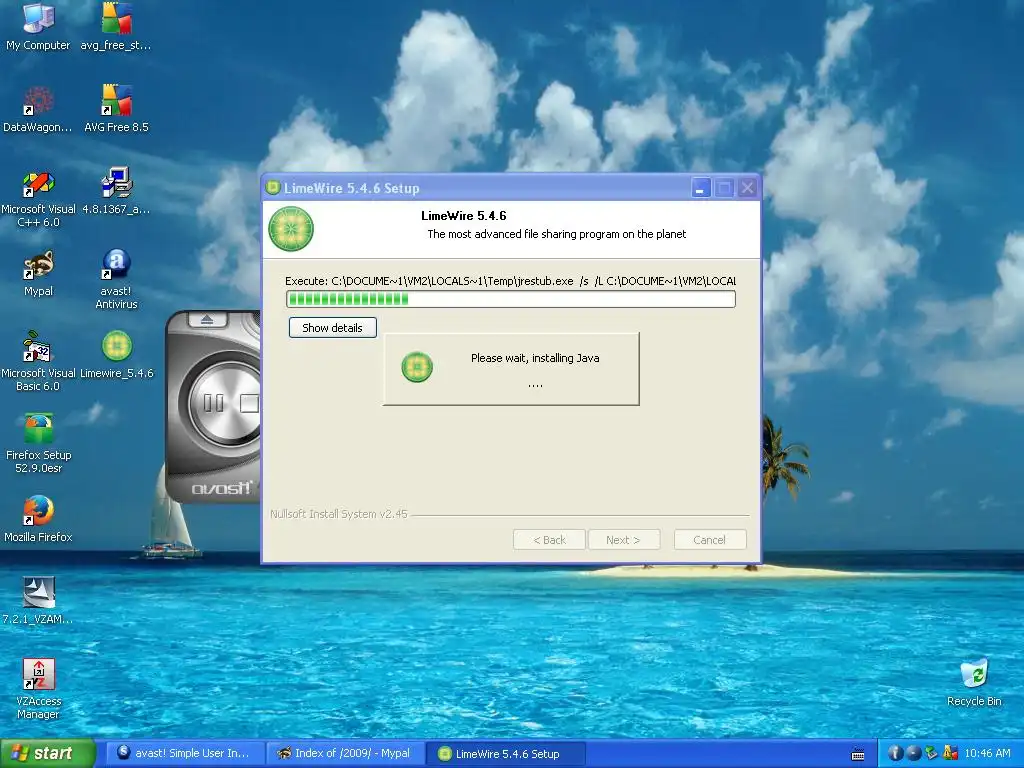Switch to avast! Simple User Interface taskbar item

[x=184, y=753]
